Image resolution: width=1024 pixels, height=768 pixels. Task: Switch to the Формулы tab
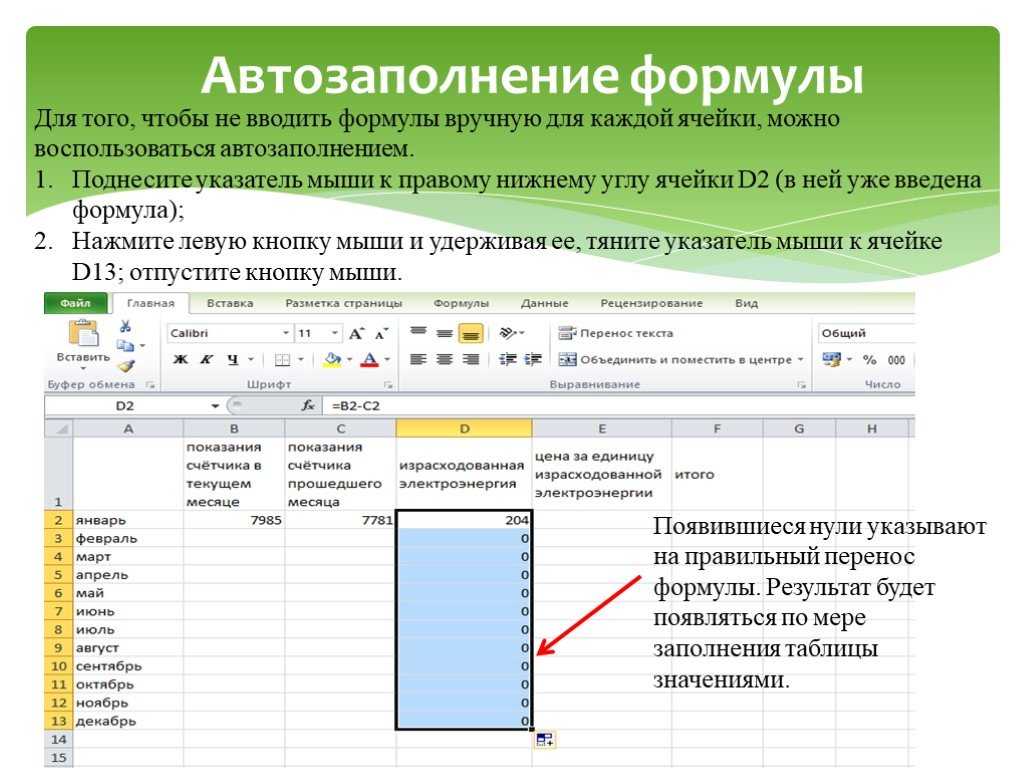(461, 303)
